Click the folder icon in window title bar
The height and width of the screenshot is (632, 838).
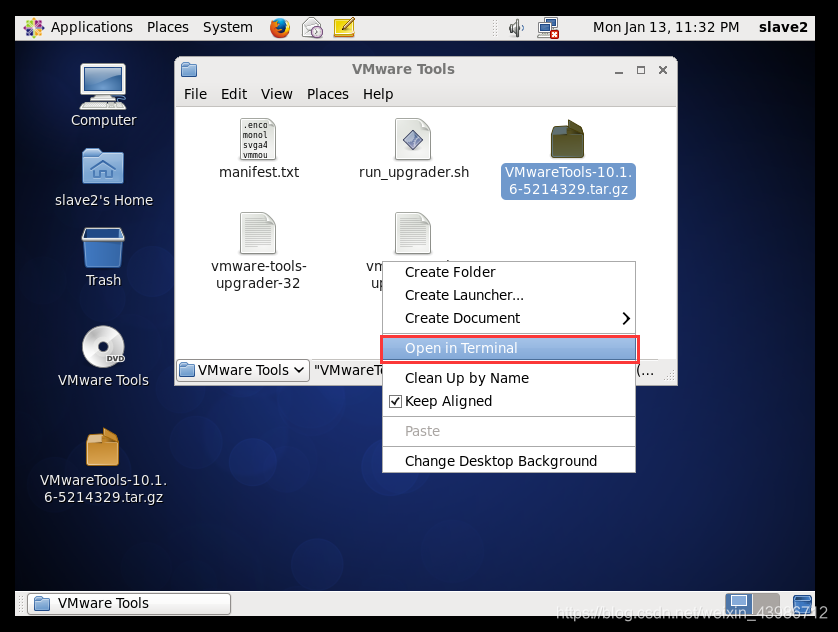click(x=189, y=69)
